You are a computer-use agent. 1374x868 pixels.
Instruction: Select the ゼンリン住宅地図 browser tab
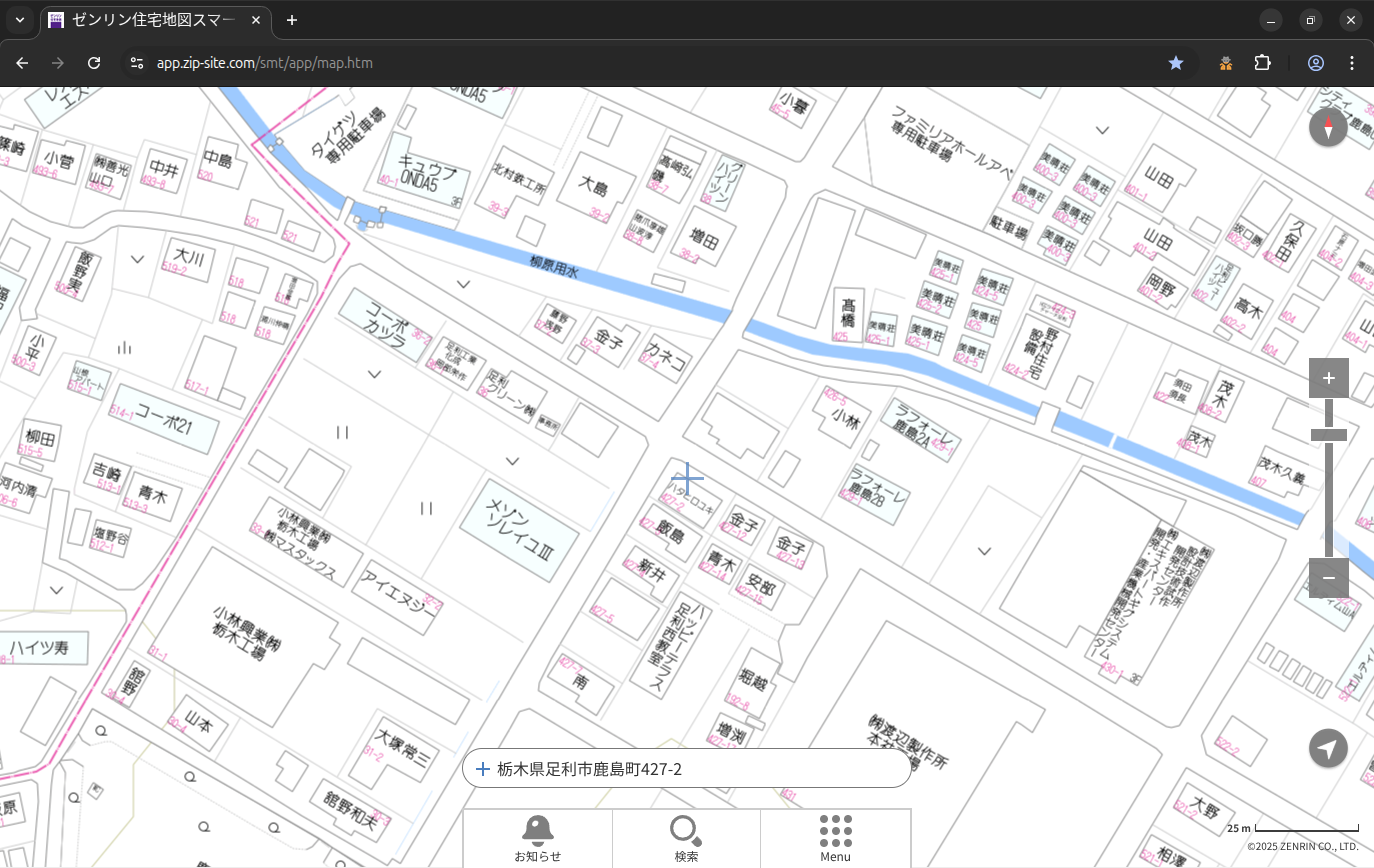(155, 20)
